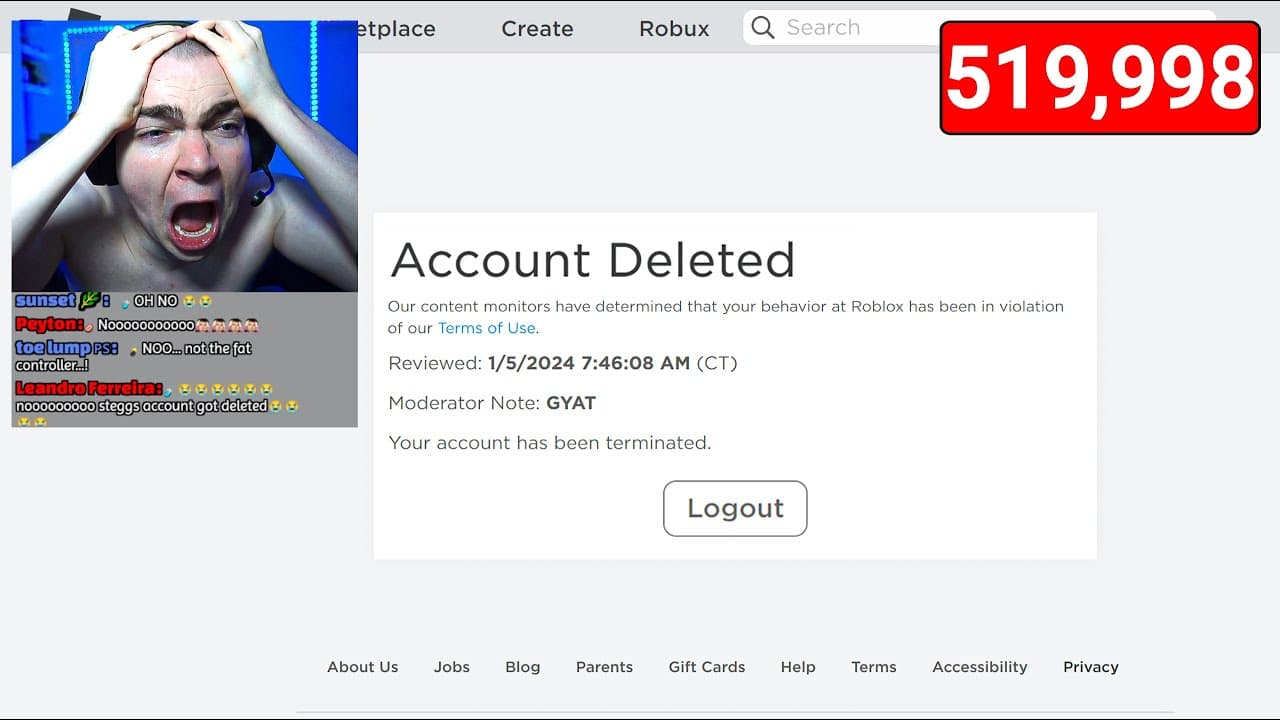Click the search magnifier icon
The image size is (1280, 720).
pos(763,28)
